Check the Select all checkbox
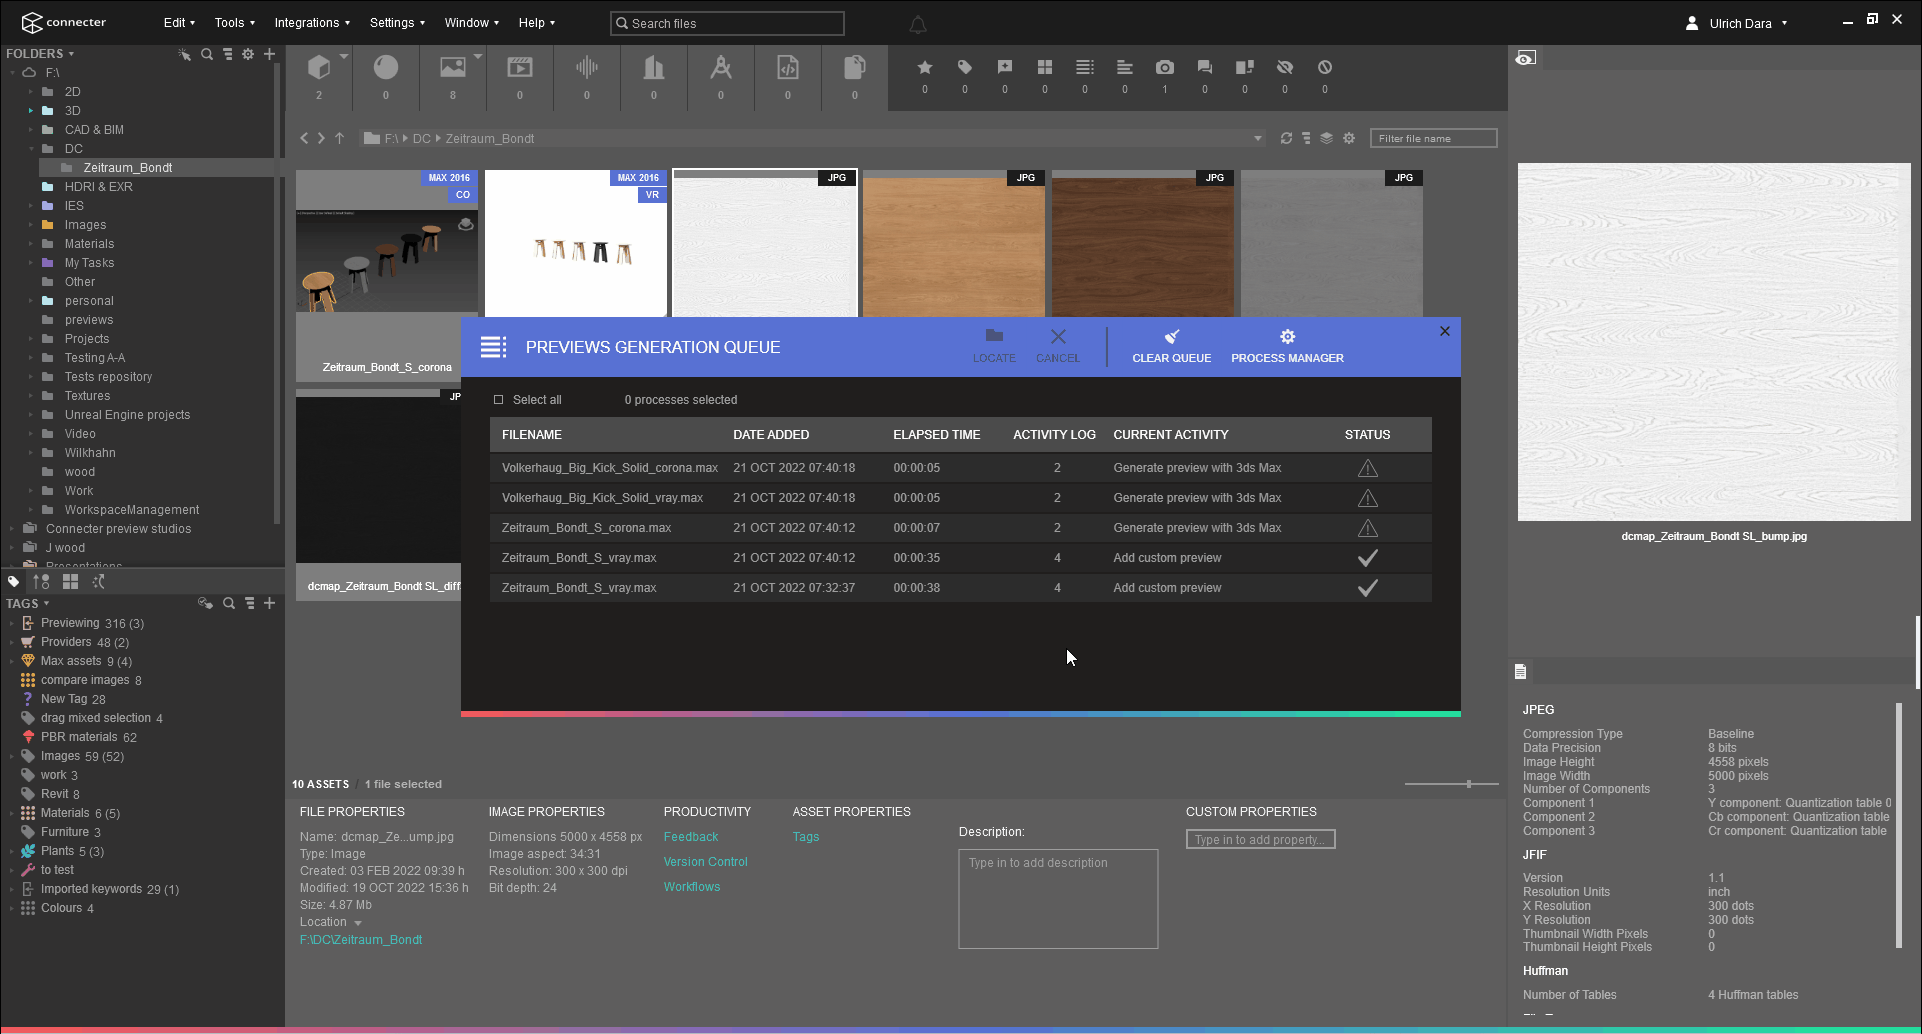The width and height of the screenshot is (1922, 1034). click(498, 400)
